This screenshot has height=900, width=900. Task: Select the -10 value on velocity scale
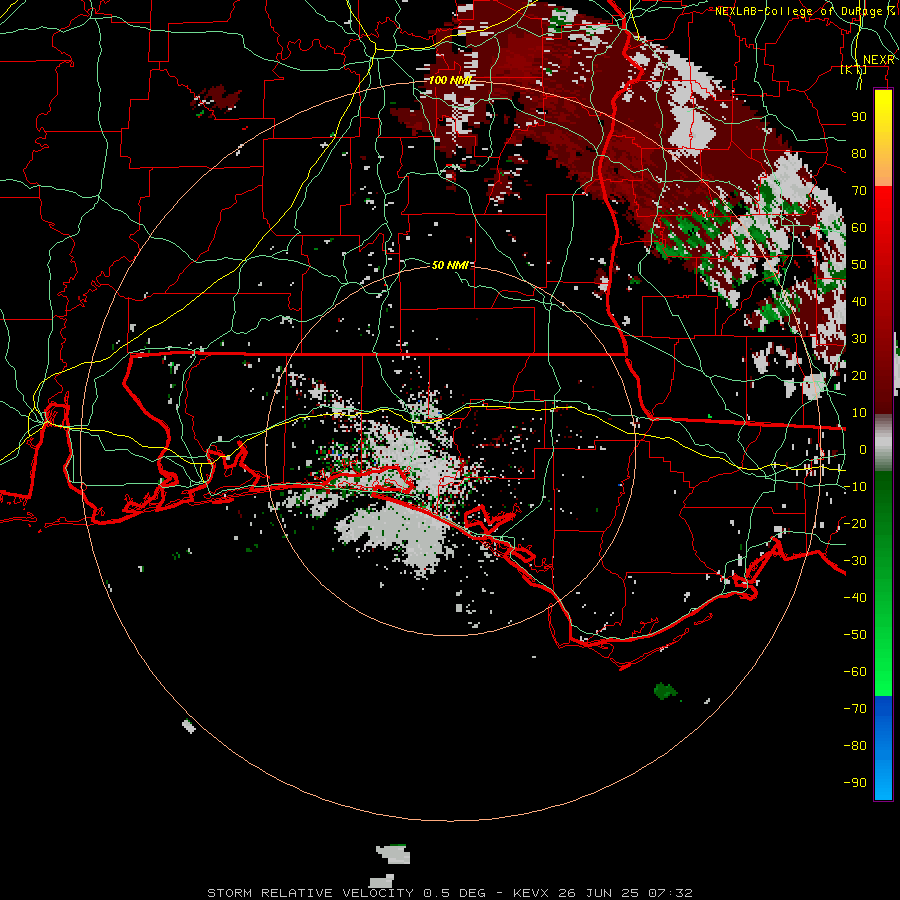855,487
